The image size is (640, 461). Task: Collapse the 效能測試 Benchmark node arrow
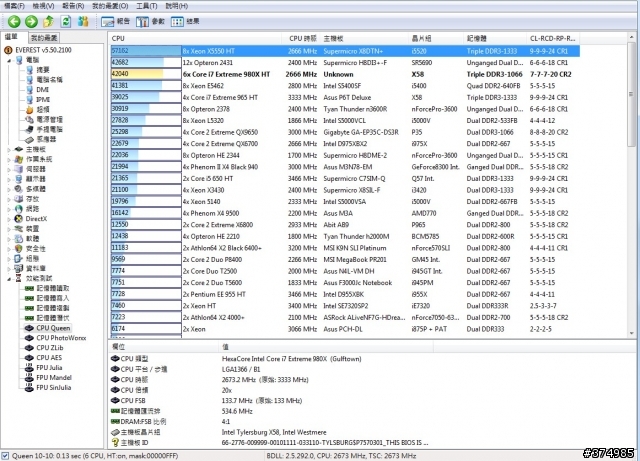pyautogui.click(x=9, y=278)
